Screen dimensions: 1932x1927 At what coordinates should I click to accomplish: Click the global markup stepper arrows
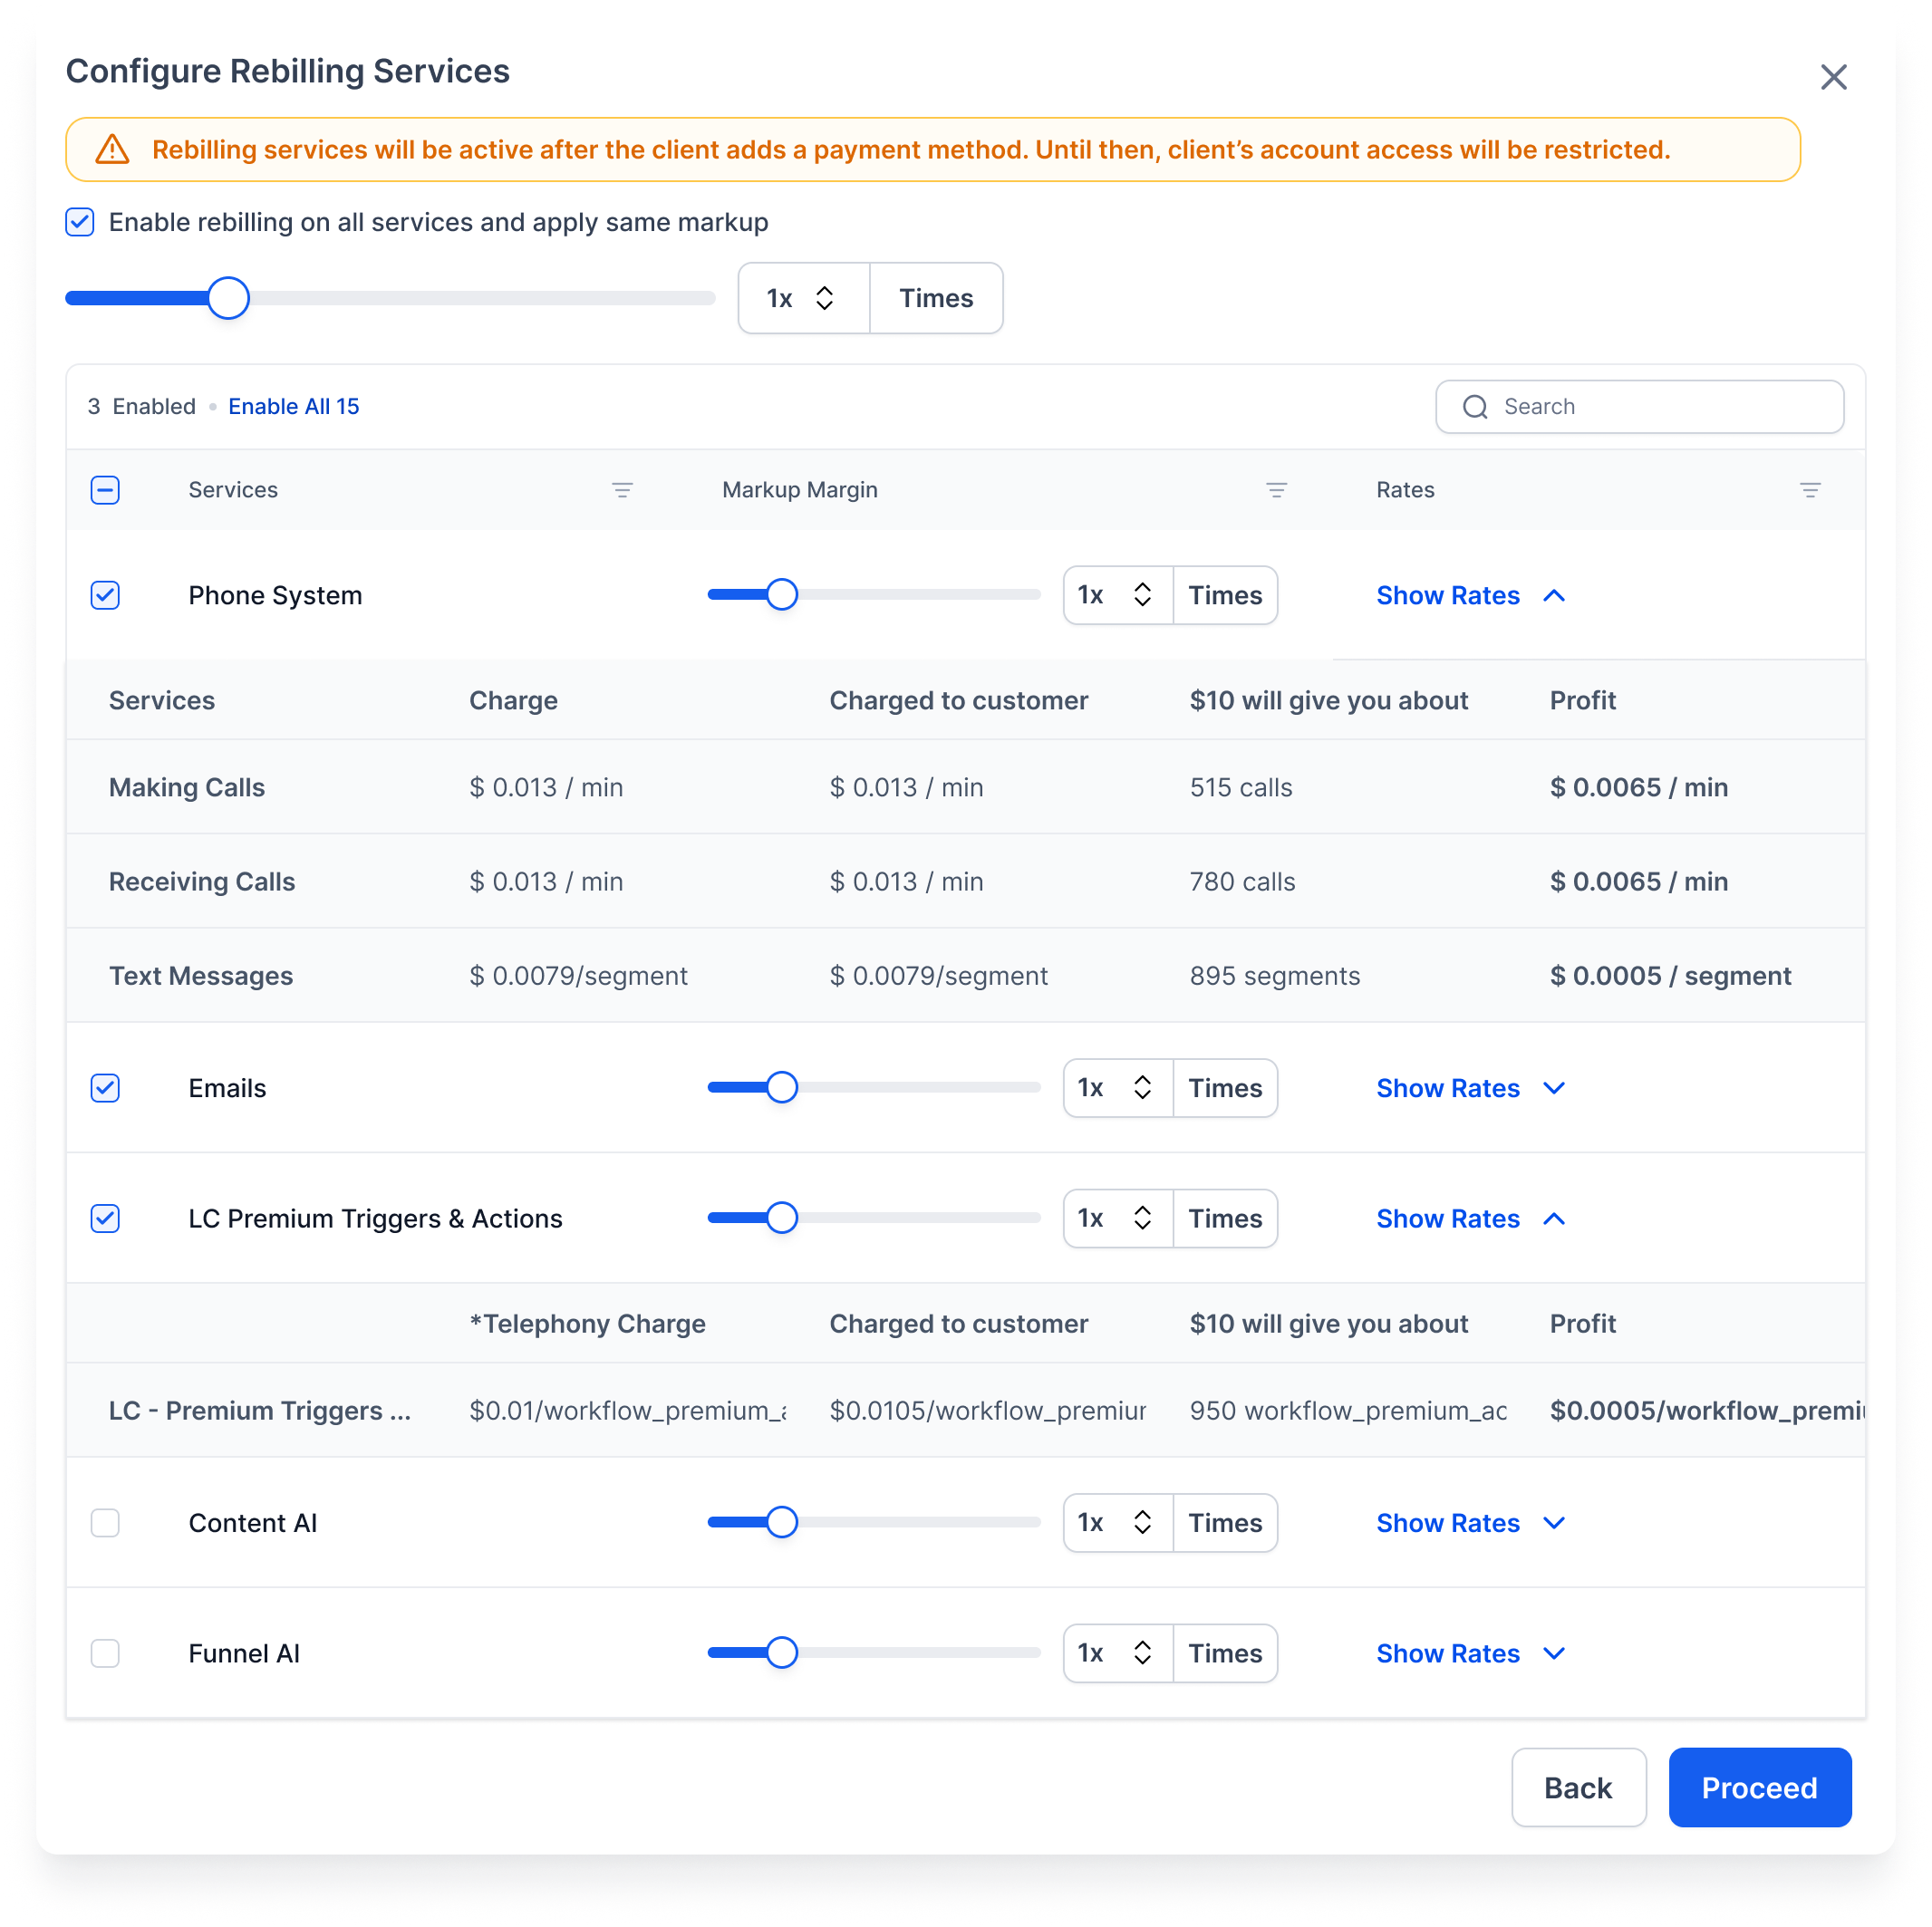tap(824, 298)
